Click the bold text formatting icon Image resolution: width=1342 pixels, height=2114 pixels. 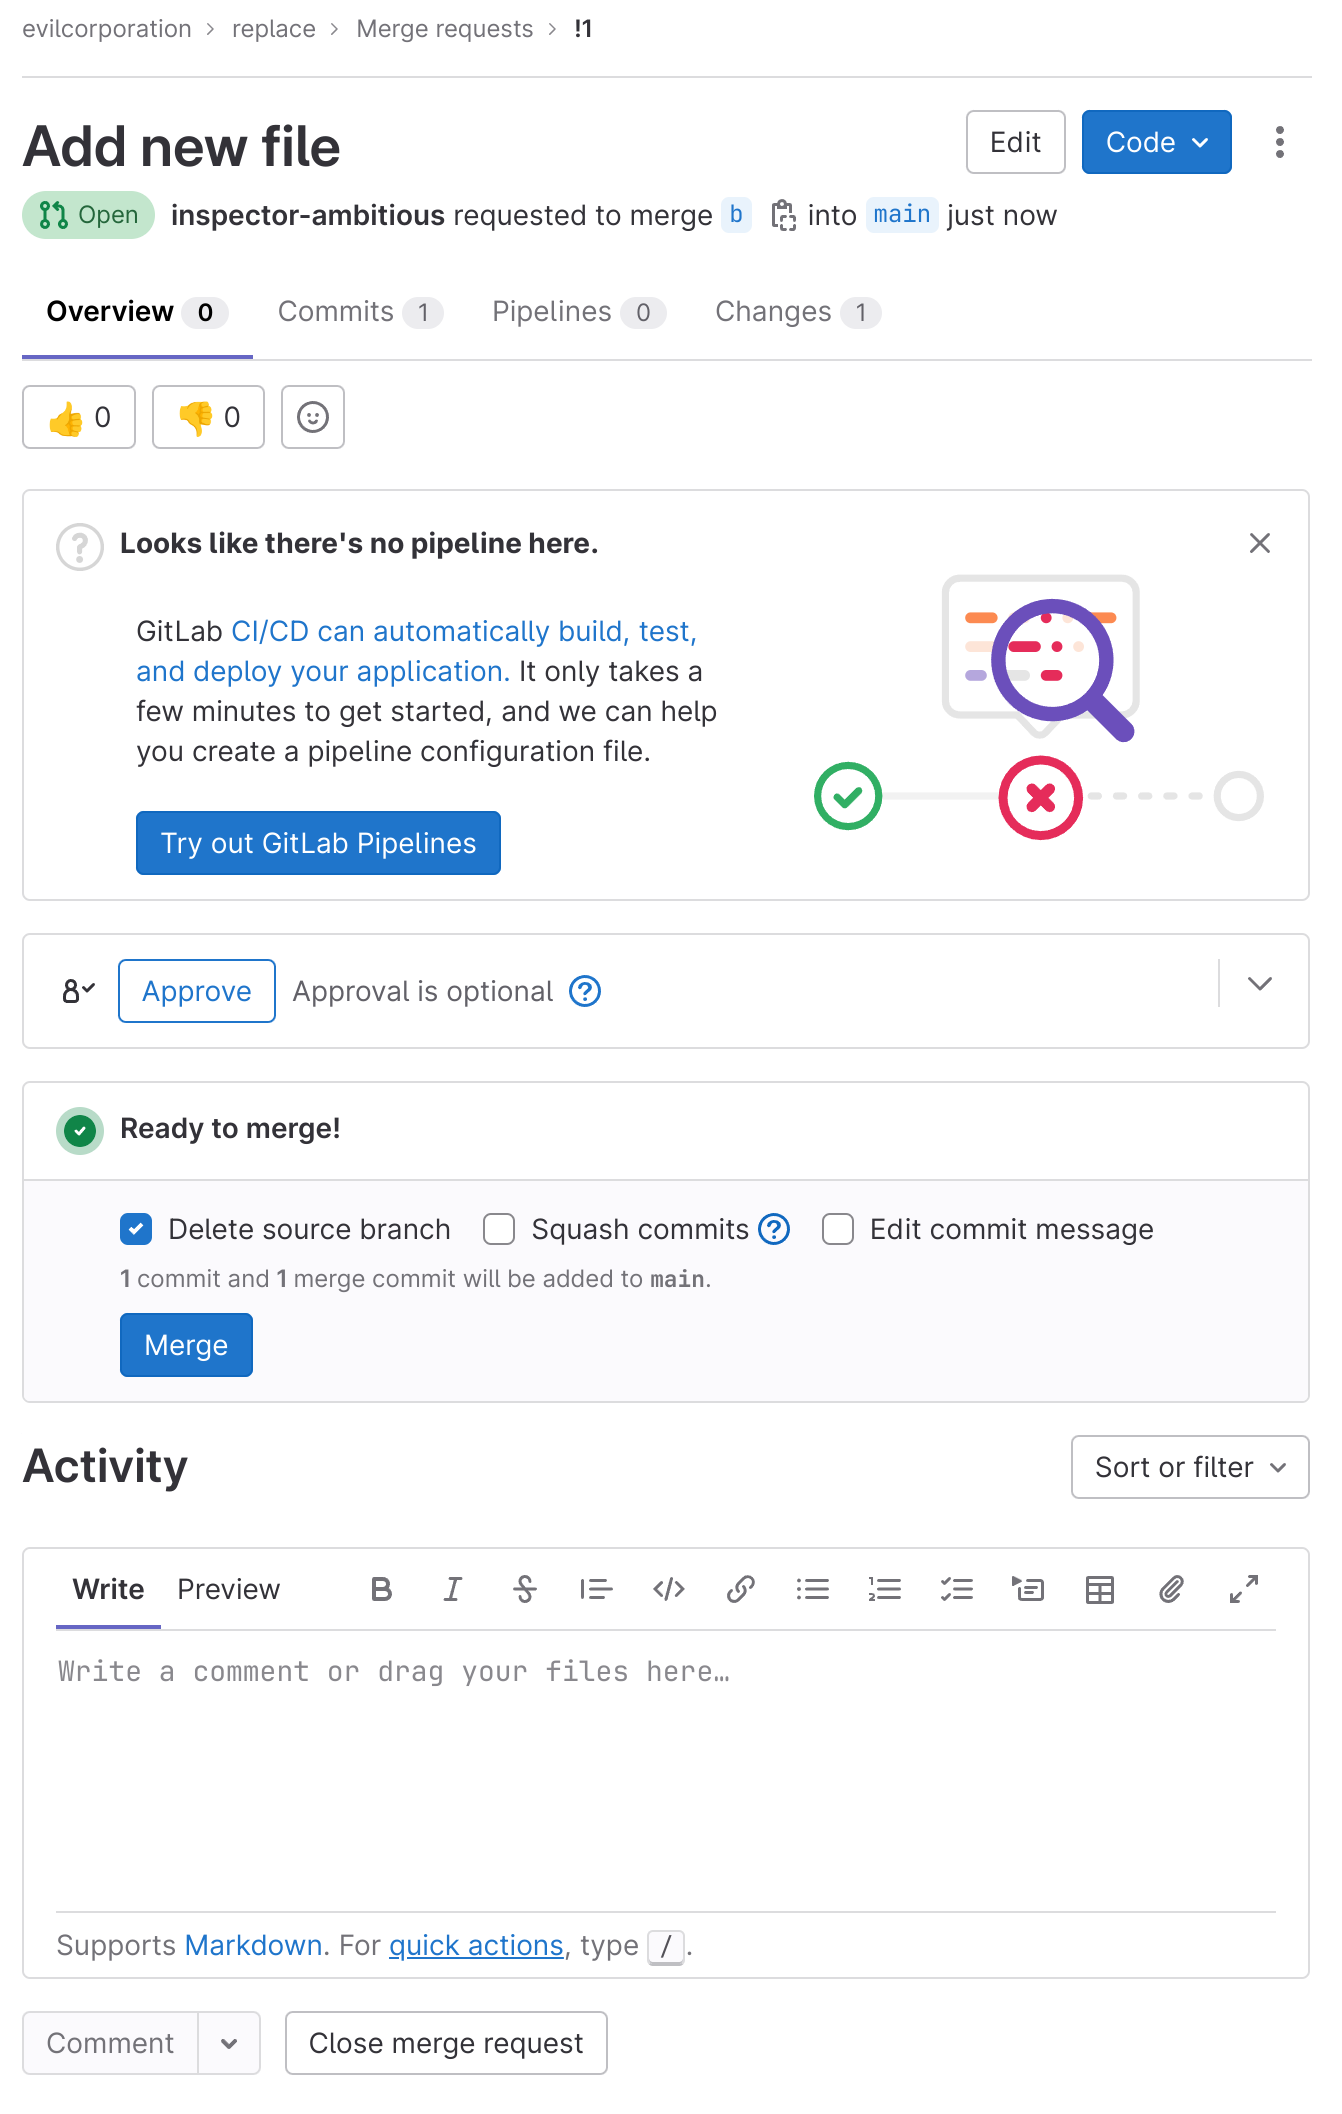[381, 1589]
